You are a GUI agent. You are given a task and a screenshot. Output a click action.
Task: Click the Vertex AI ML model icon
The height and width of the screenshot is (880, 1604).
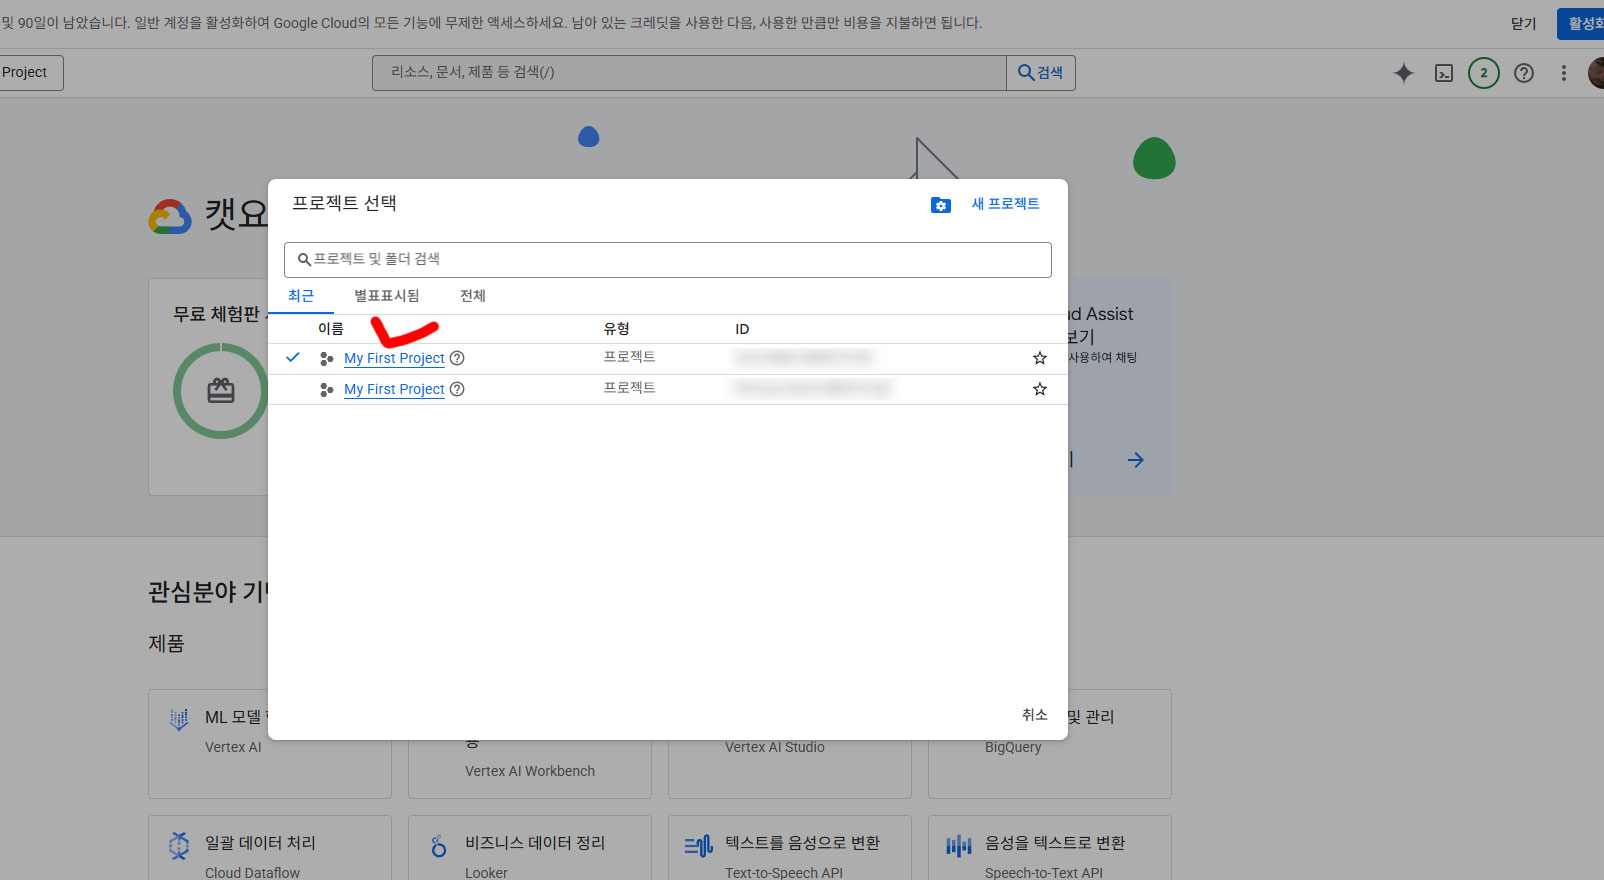click(x=179, y=719)
